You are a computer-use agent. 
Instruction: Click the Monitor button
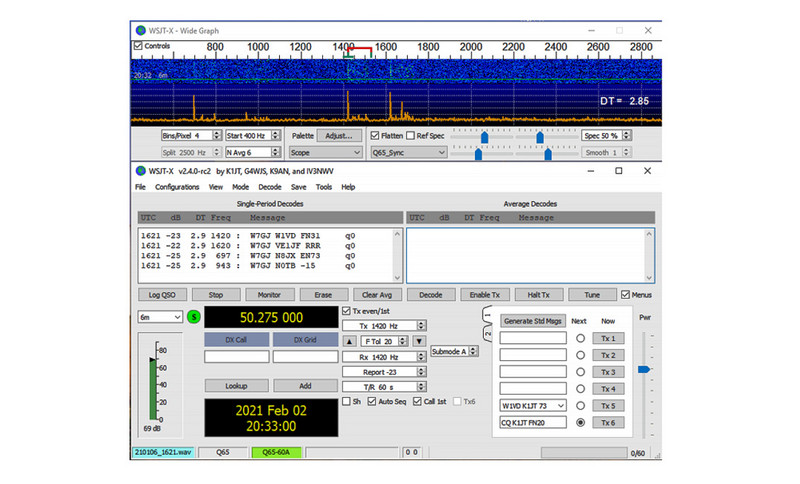[x=269, y=295]
